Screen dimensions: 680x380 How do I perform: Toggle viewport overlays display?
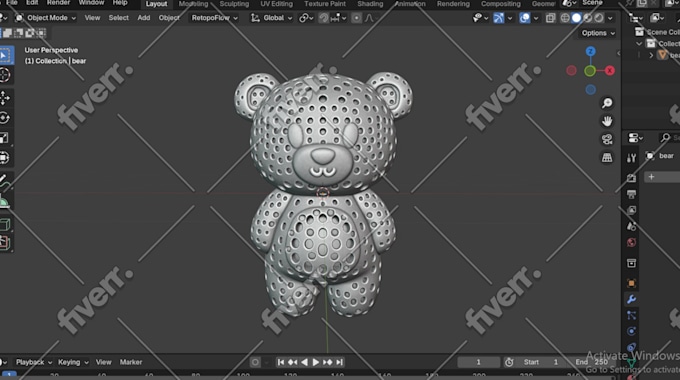[x=524, y=18]
